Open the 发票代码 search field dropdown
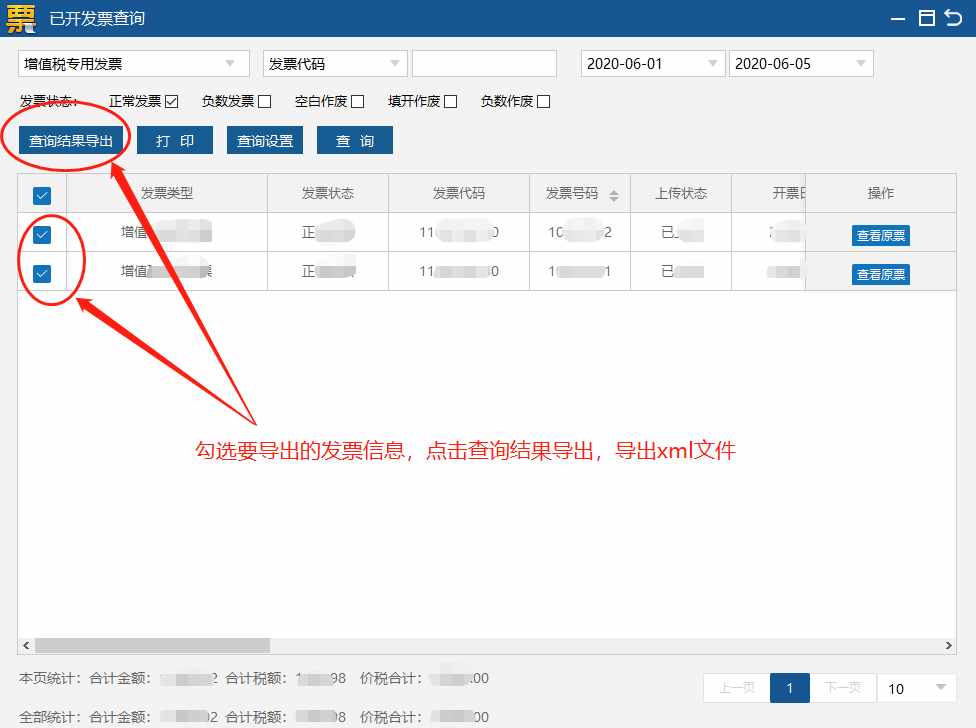Image resolution: width=976 pixels, height=728 pixels. 335,63
